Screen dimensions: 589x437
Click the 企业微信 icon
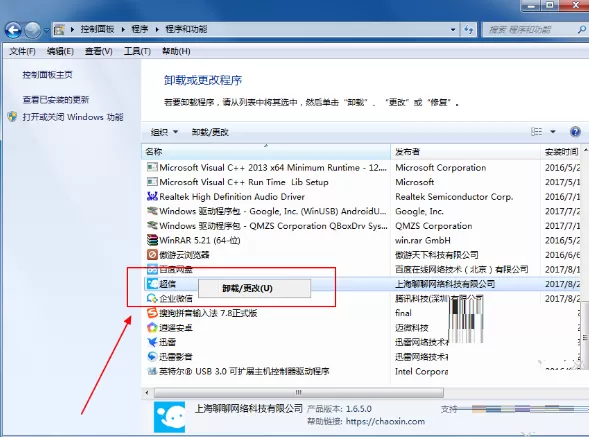pyautogui.click(x=152, y=298)
